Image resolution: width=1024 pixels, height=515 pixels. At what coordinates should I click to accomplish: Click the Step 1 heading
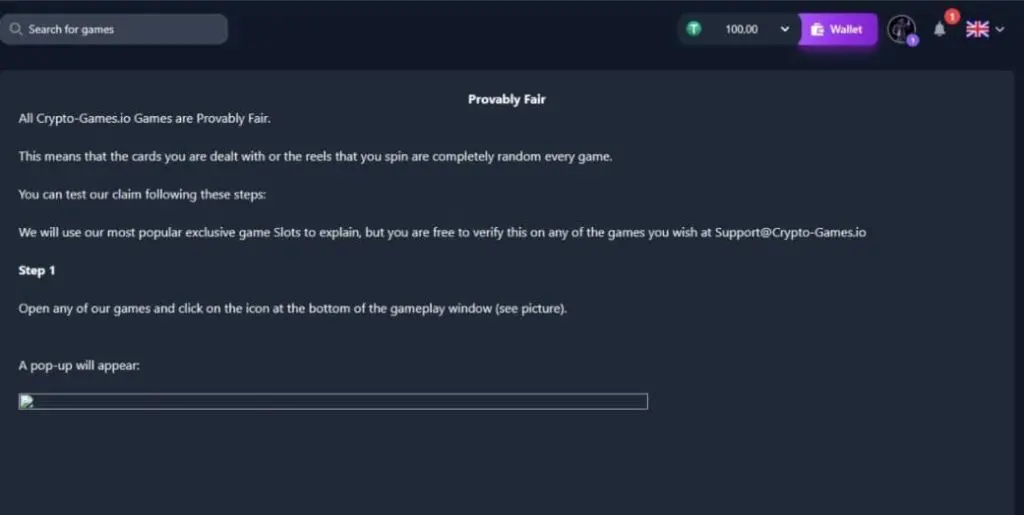(37, 270)
